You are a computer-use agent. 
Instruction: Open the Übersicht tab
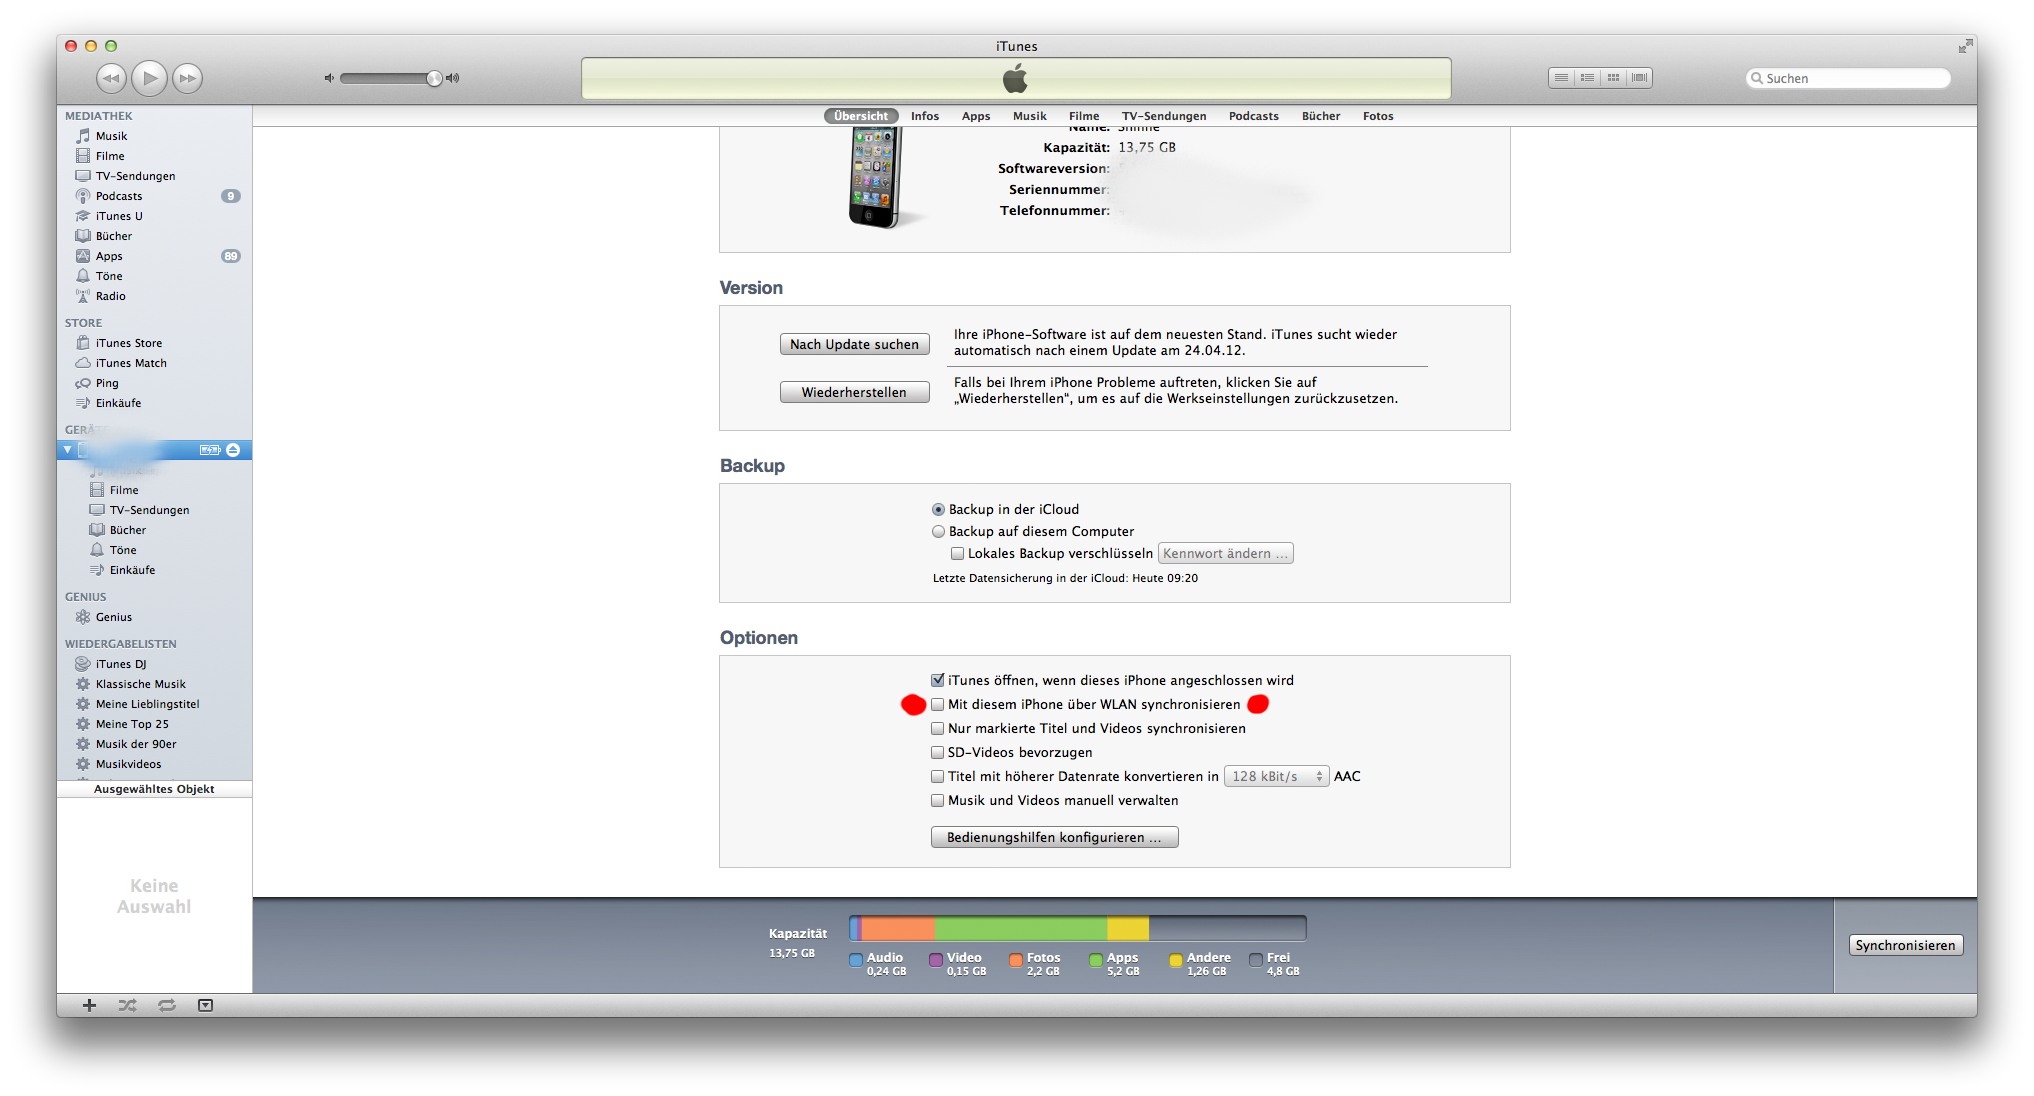pos(861,116)
